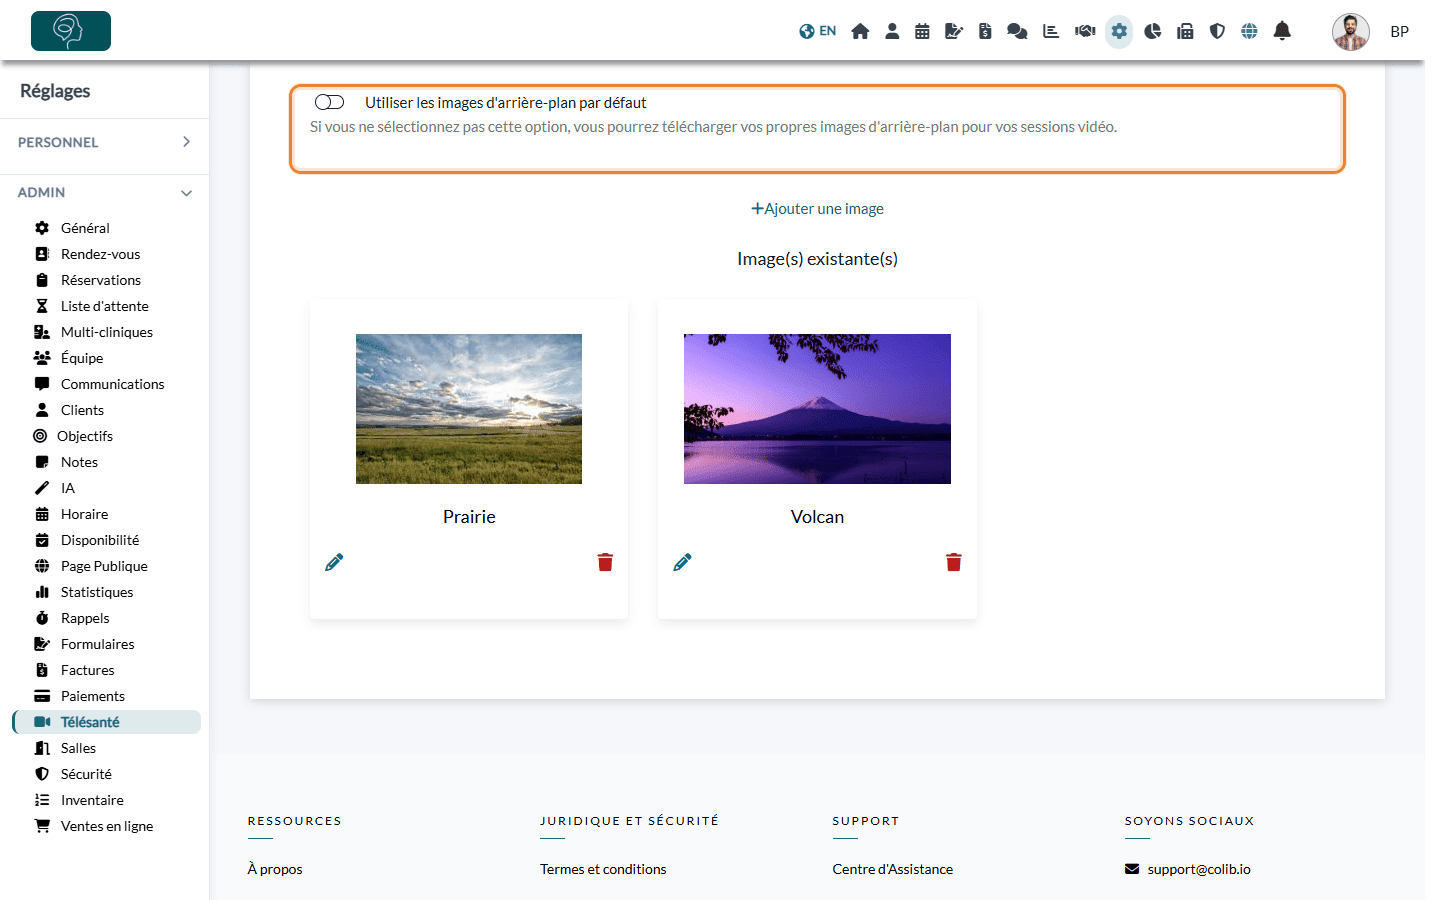The width and height of the screenshot is (1440, 900).
Task: Click Ajouter une image link
Action: click(817, 209)
